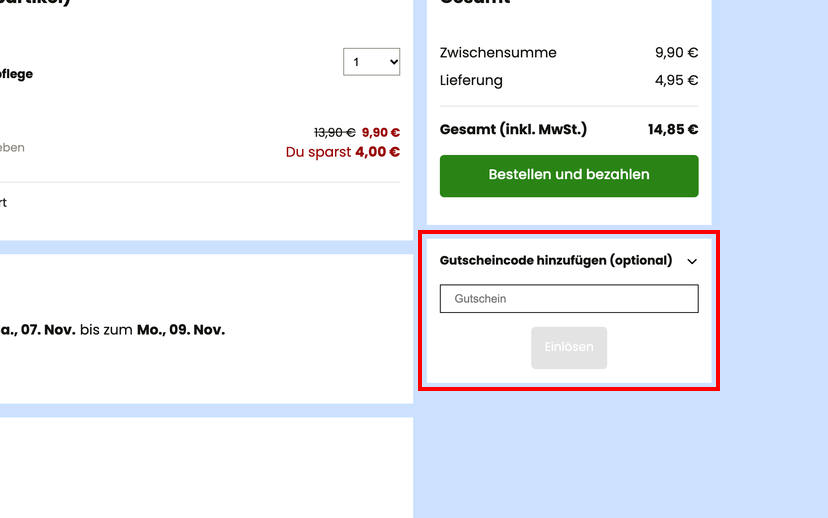Screen dimensions: 828x518
Task: Select the Du sparst 4,00 € text
Action: pos(343,152)
